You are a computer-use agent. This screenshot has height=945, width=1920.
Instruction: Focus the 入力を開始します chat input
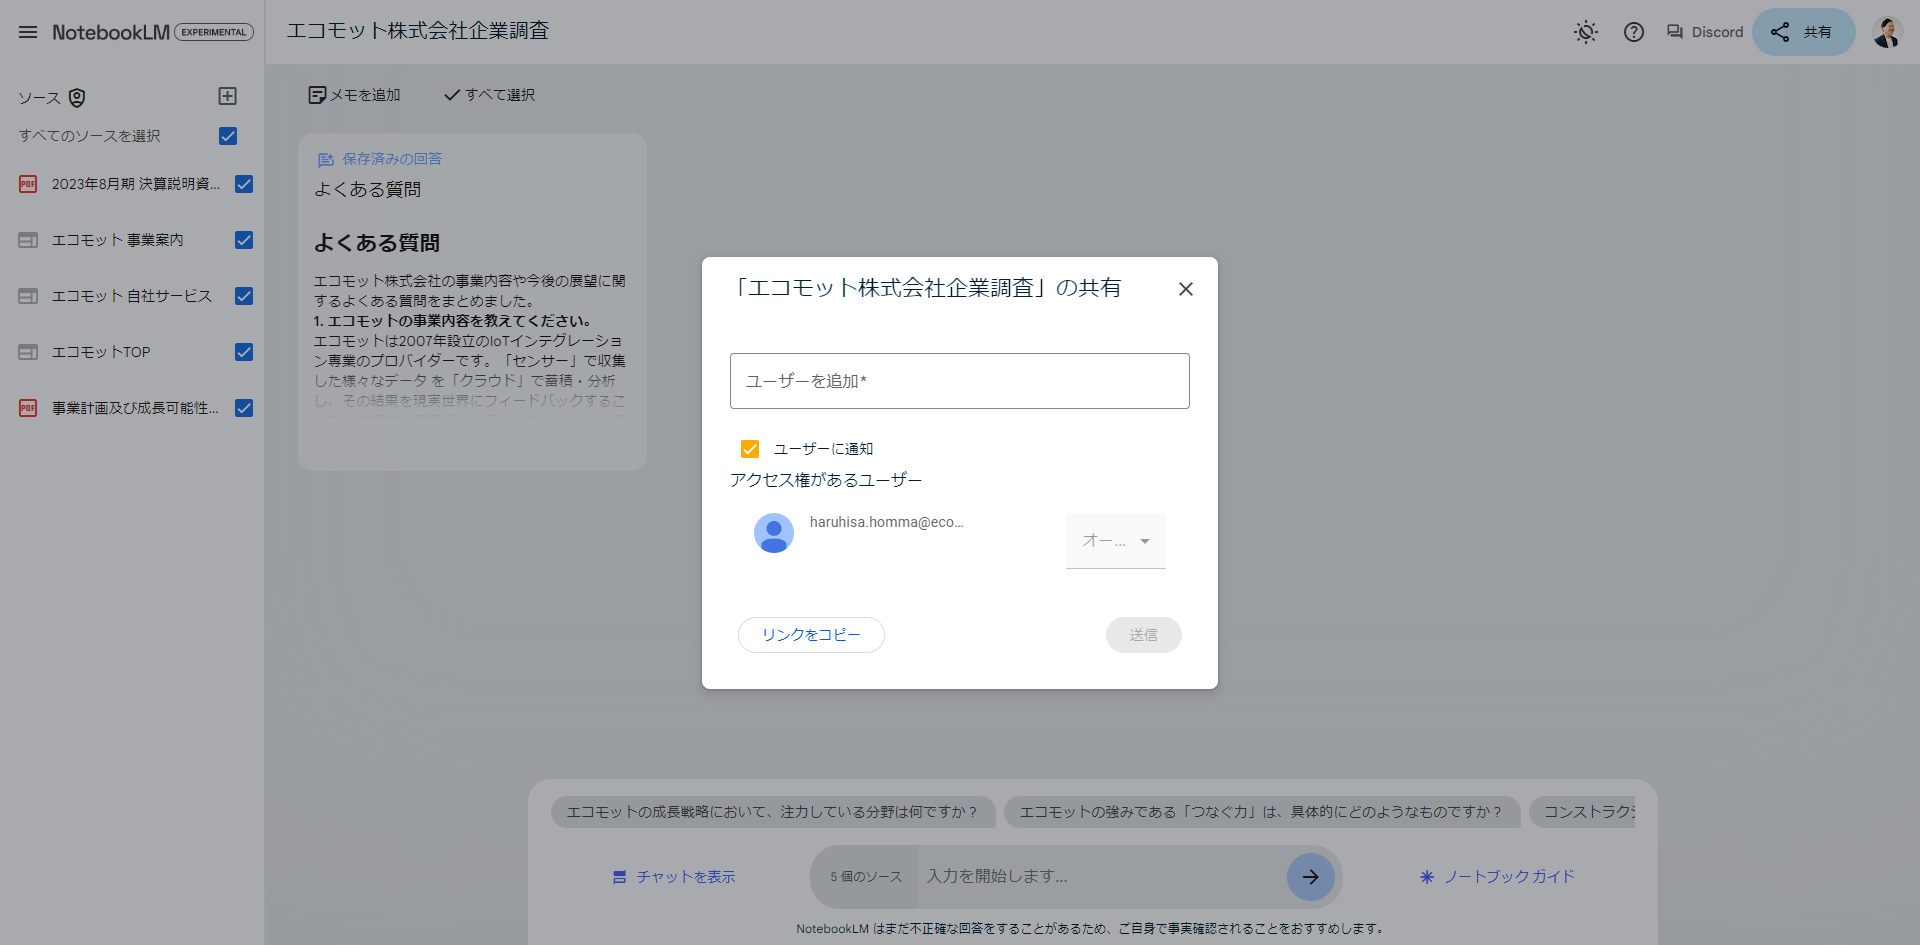tap(1100, 876)
